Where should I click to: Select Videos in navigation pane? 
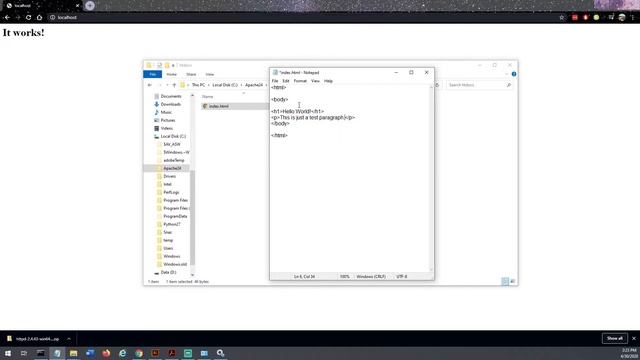(167, 128)
